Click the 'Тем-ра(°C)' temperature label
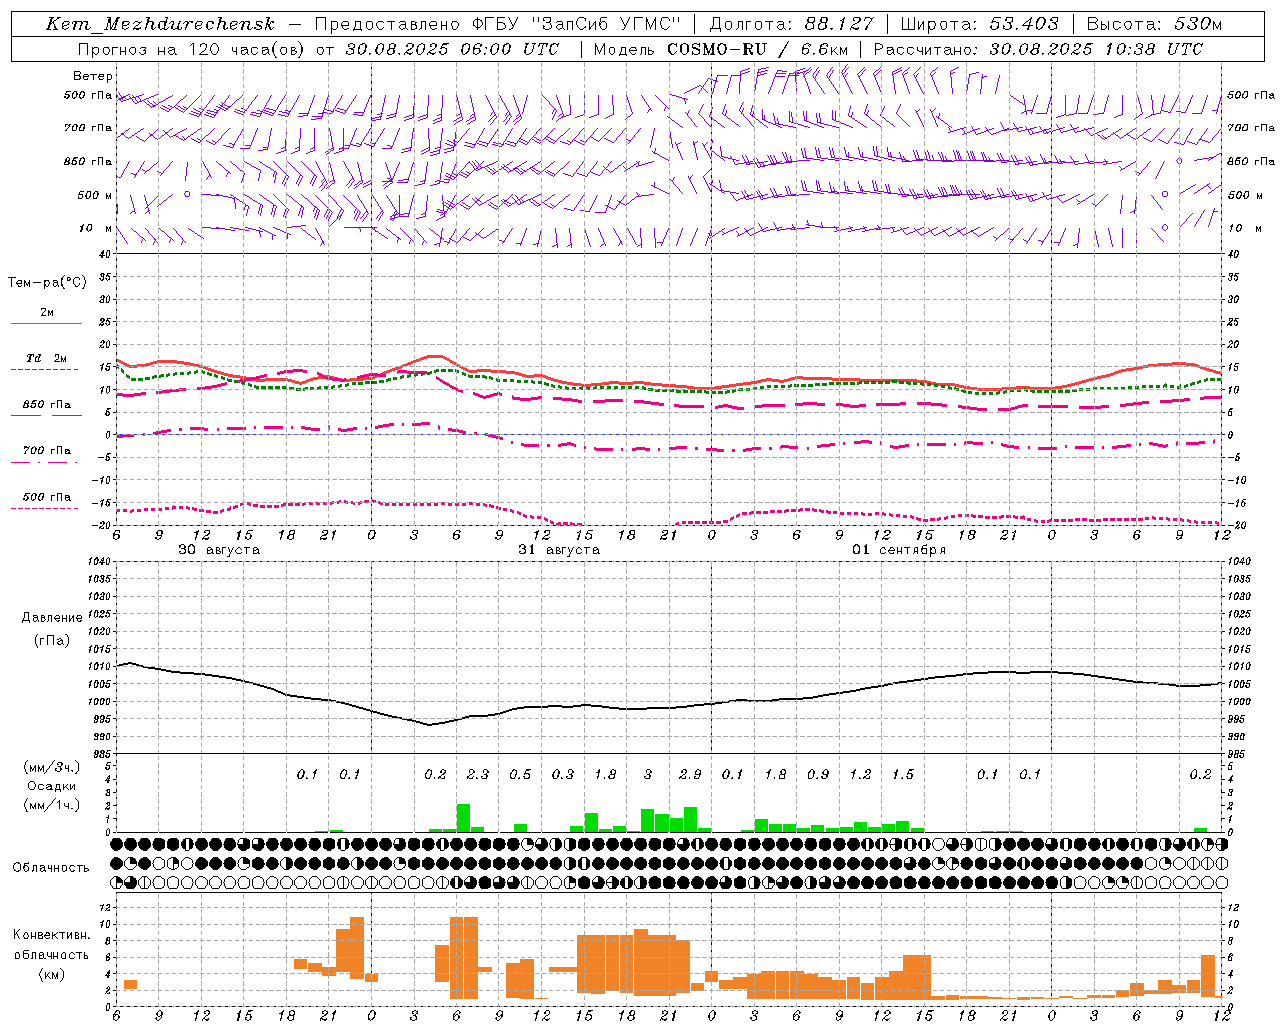The width and height of the screenshot is (1280, 1024). [x=47, y=283]
